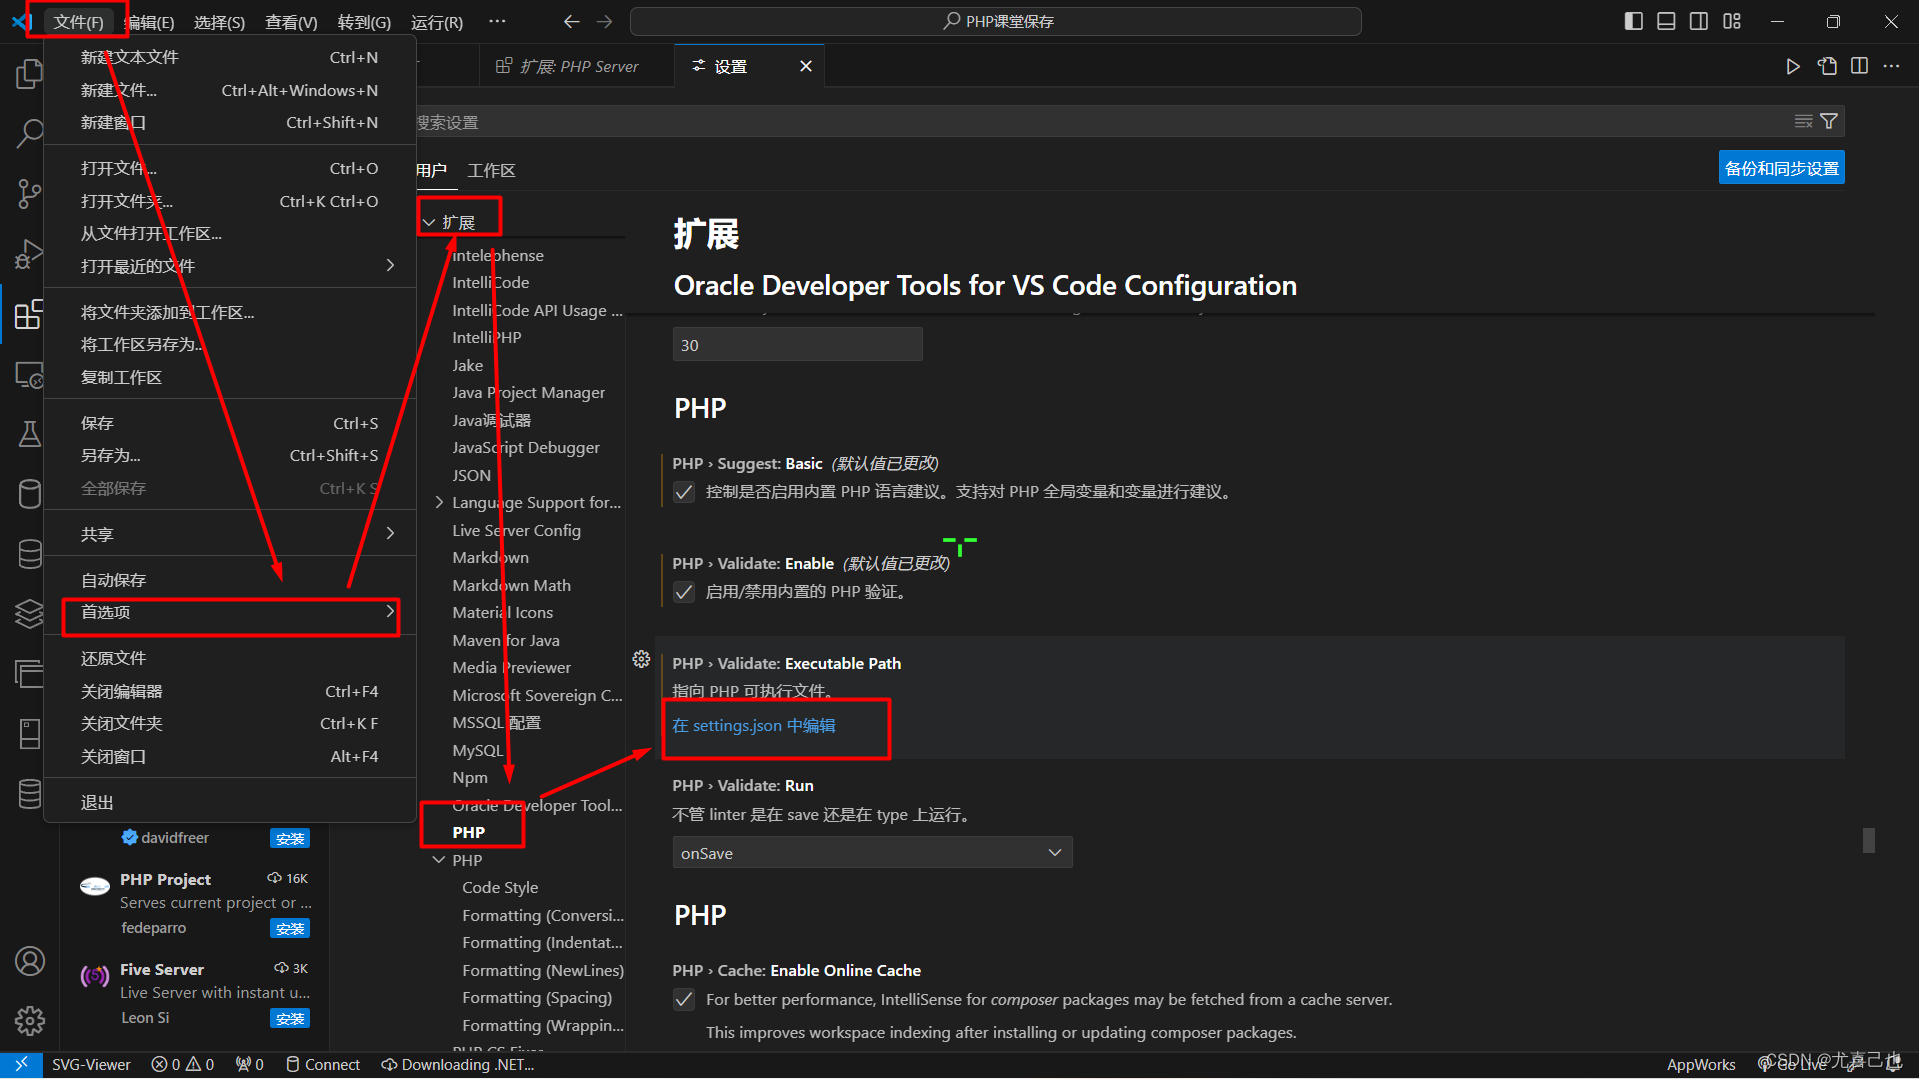Toggle secondary side bar layout icon
This screenshot has height=1079, width=1919.
[x=1699, y=21]
